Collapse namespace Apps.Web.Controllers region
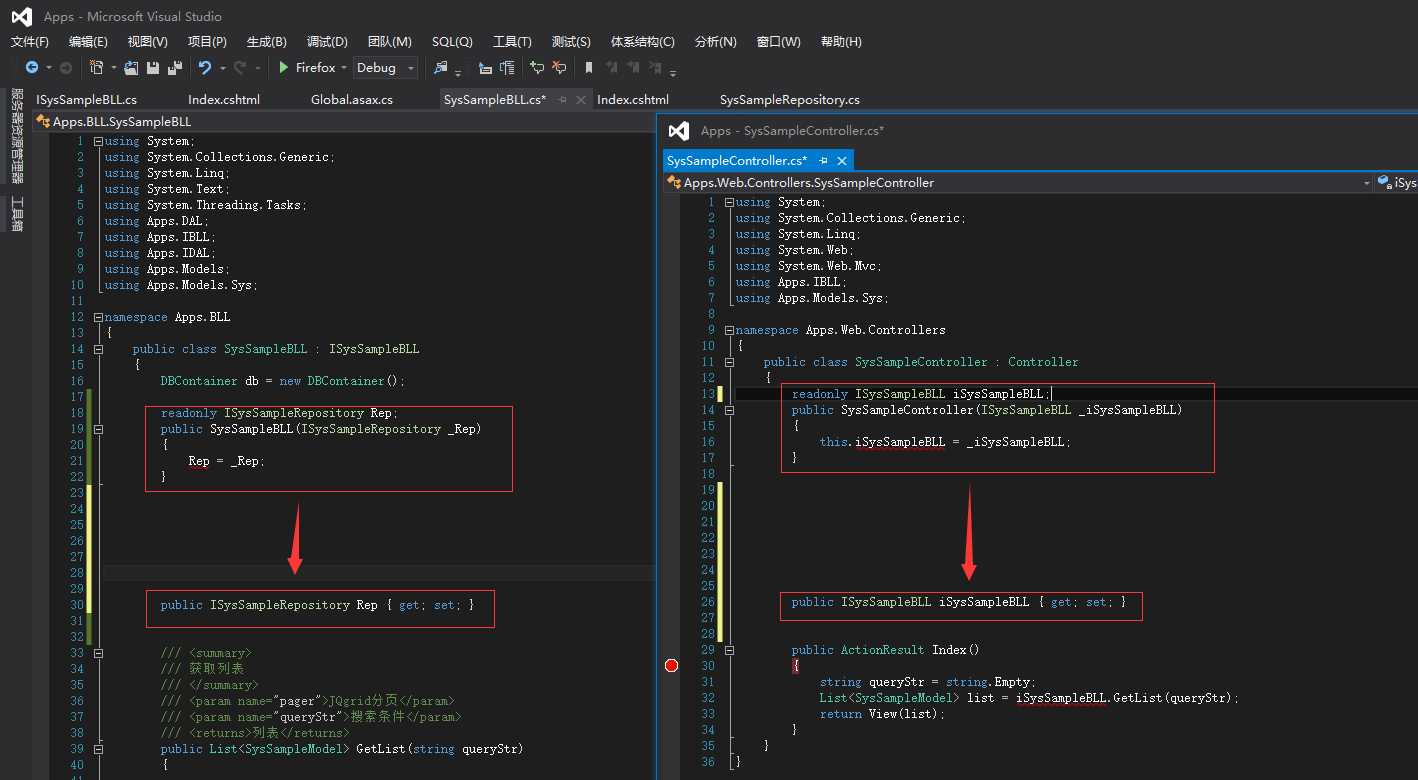 [729, 330]
